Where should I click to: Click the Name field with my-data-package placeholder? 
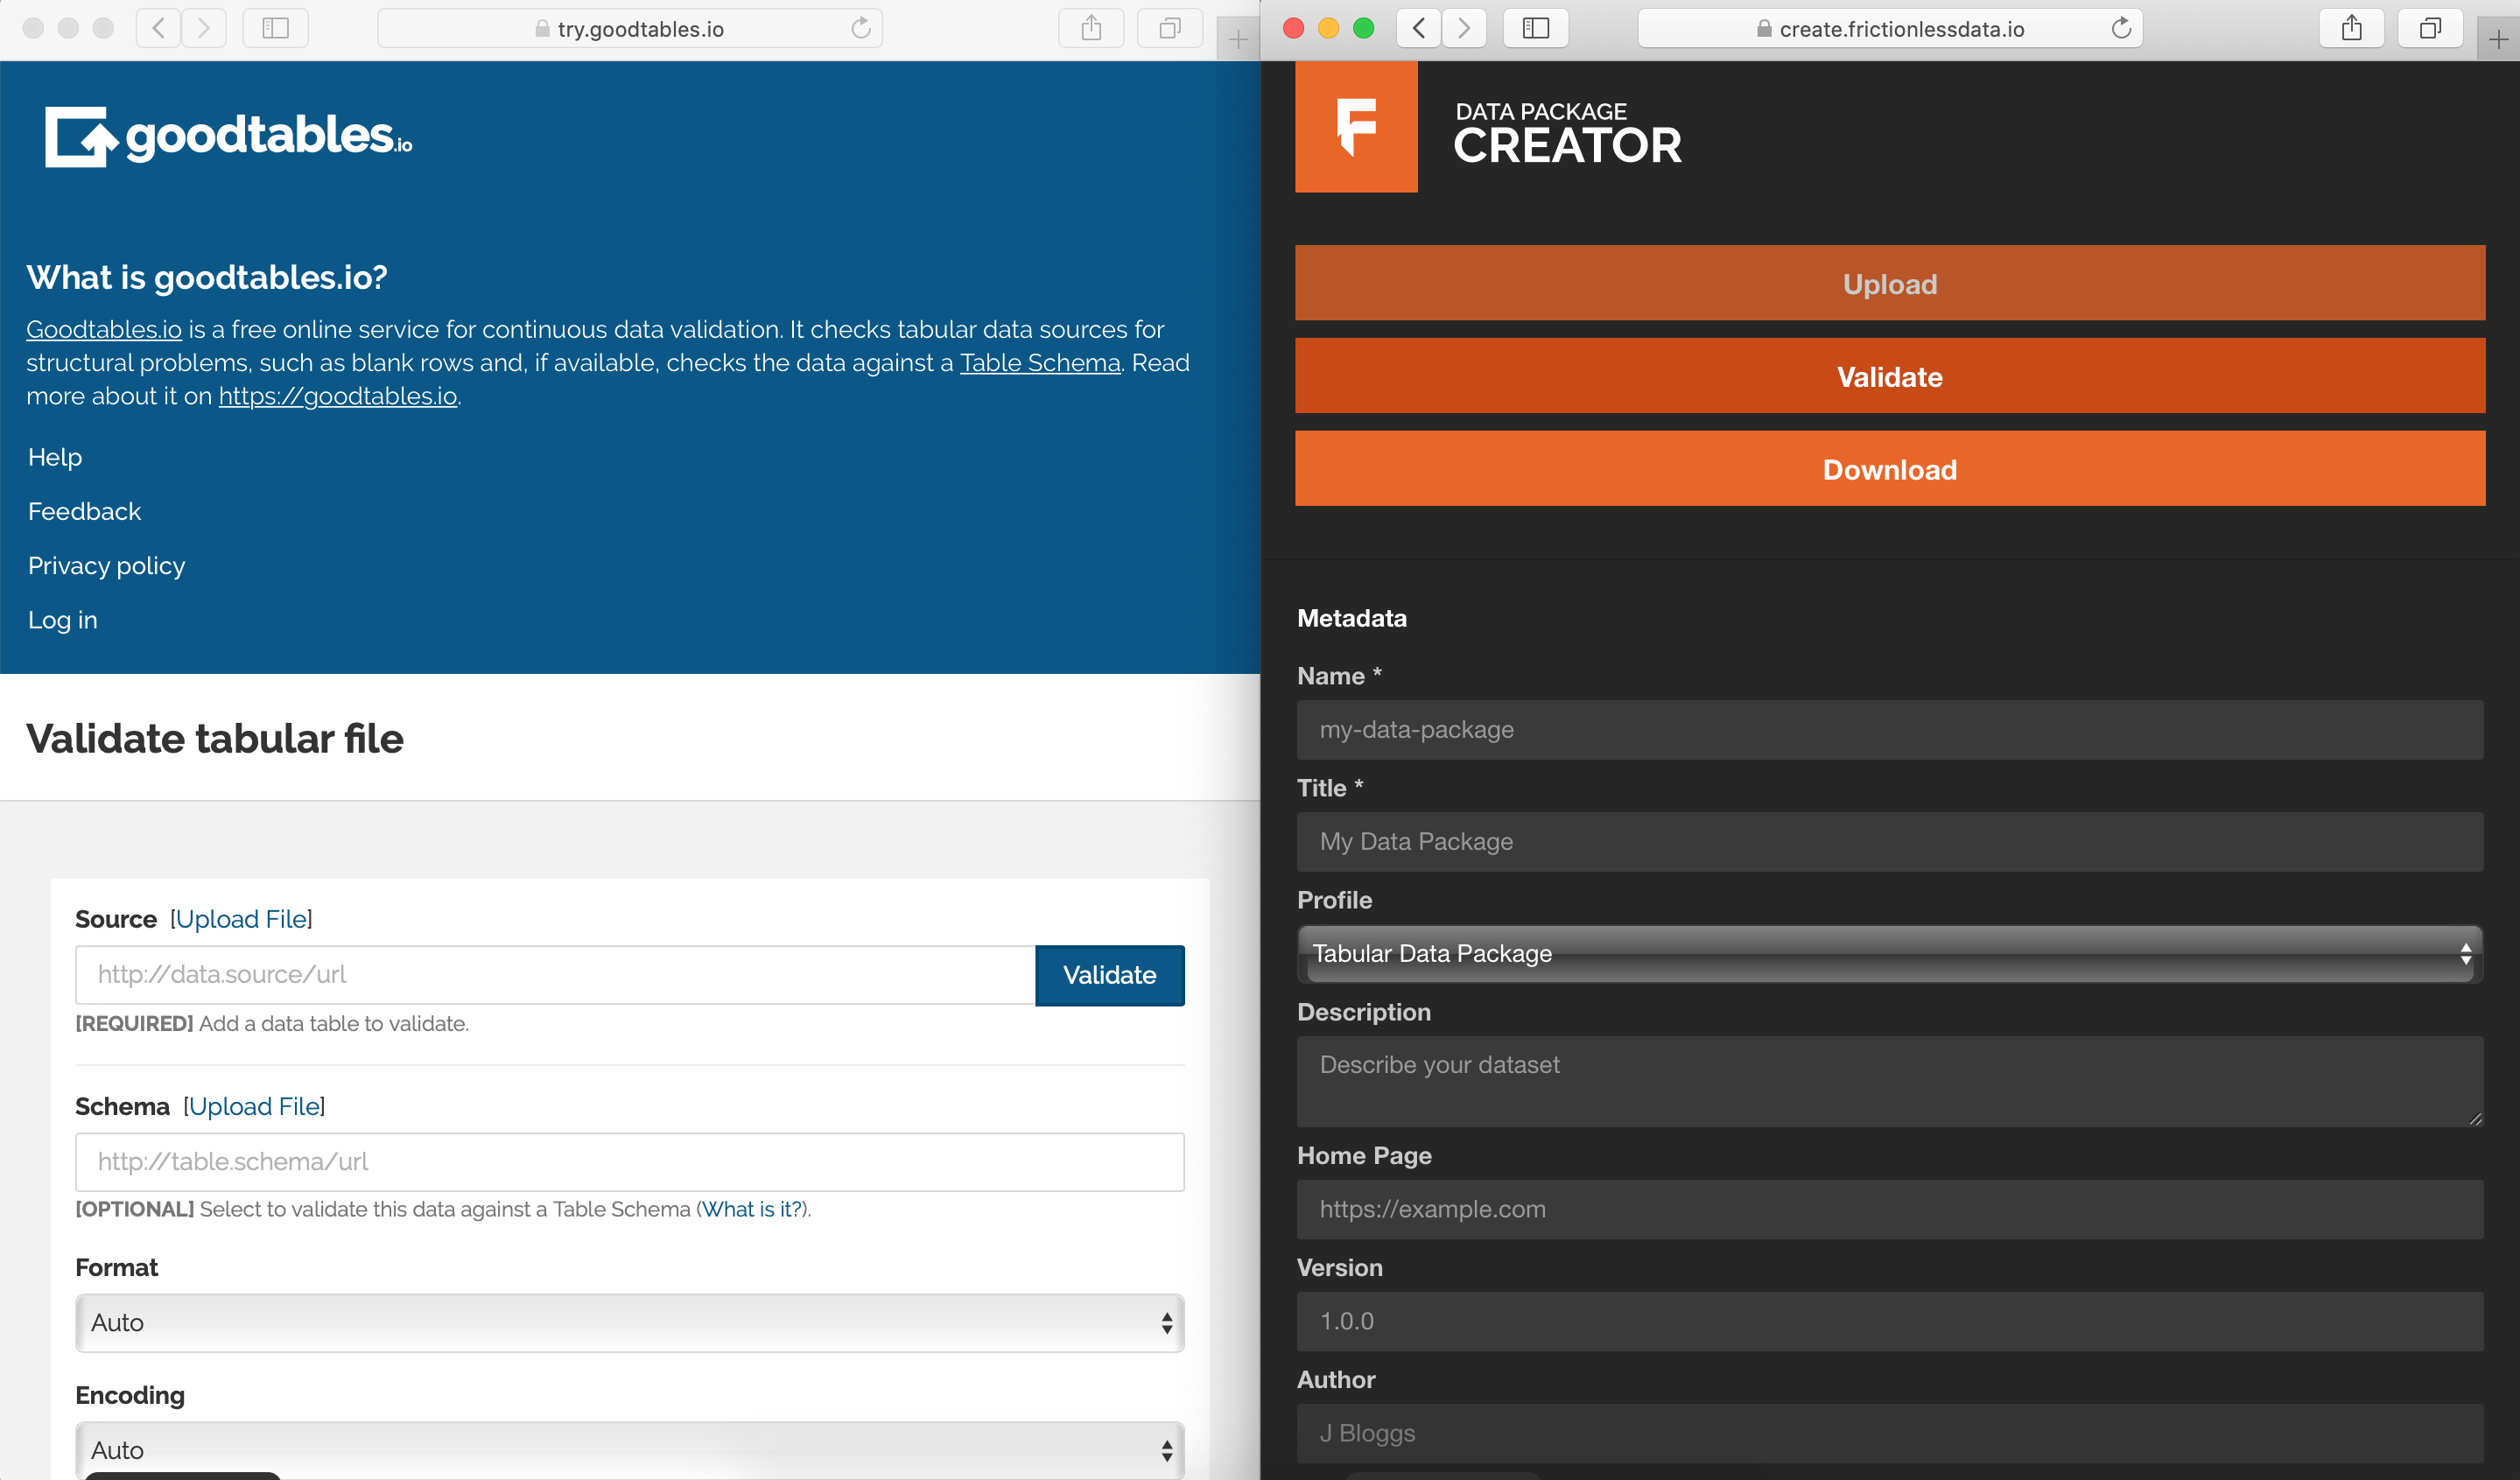click(1890, 730)
